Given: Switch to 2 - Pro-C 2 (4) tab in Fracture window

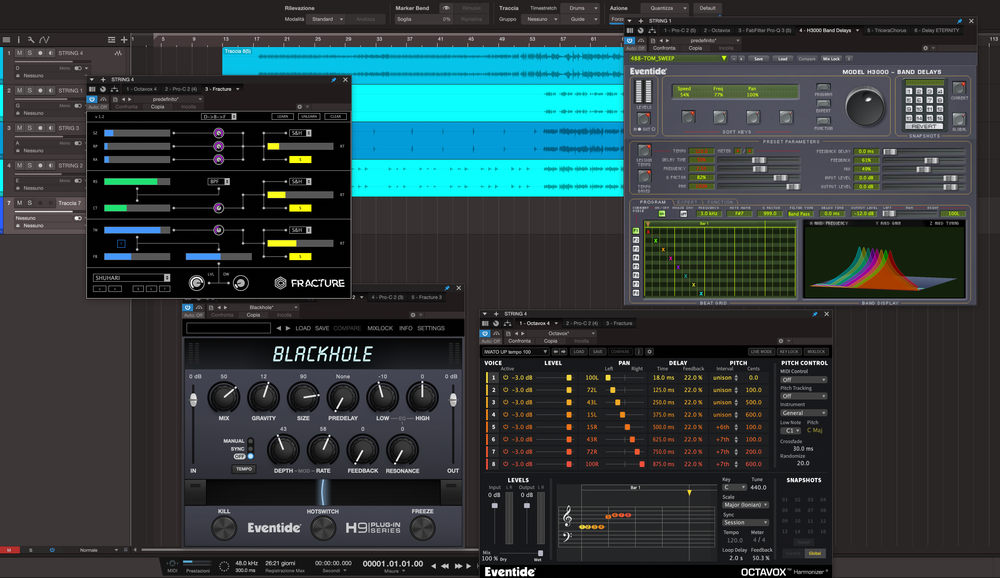Looking at the screenshot, I should click(x=180, y=89).
